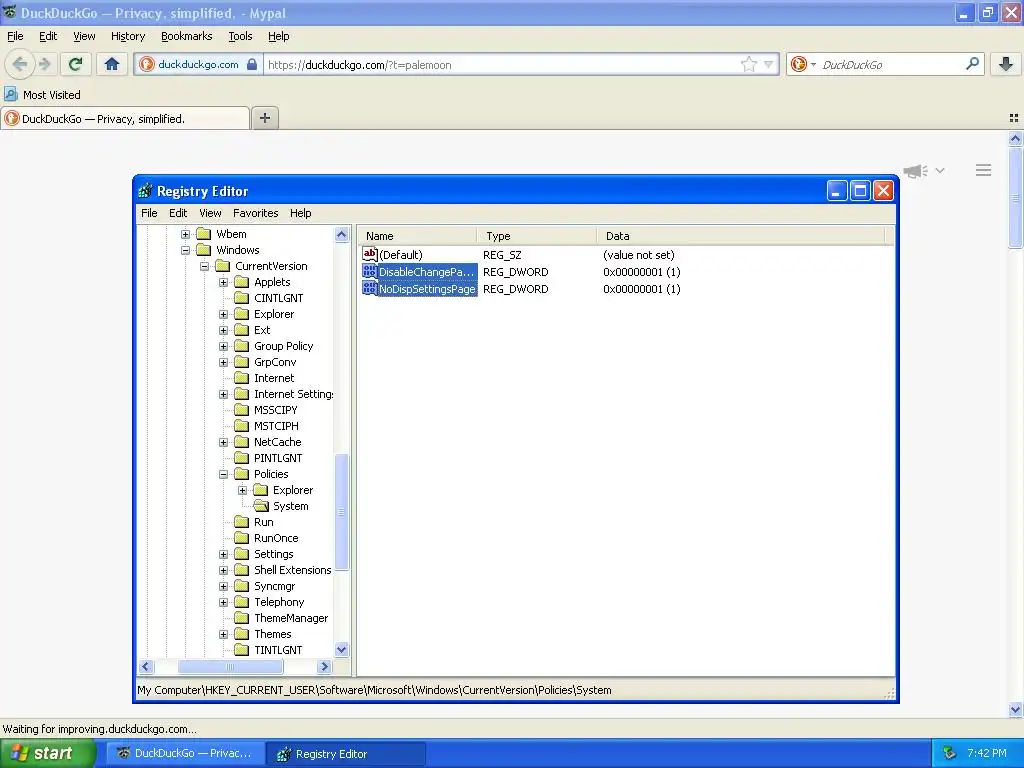Expand the Applets registry key

tap(223, 282)
